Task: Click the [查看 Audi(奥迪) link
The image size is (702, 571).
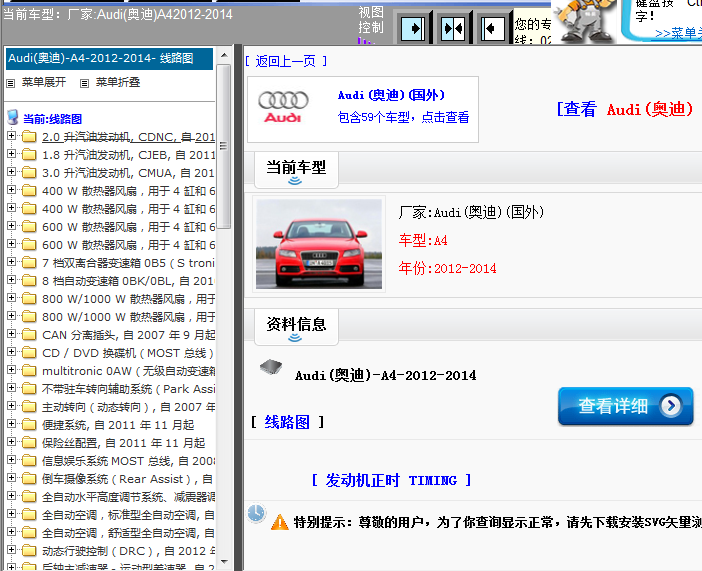Action: coord(625,109)
